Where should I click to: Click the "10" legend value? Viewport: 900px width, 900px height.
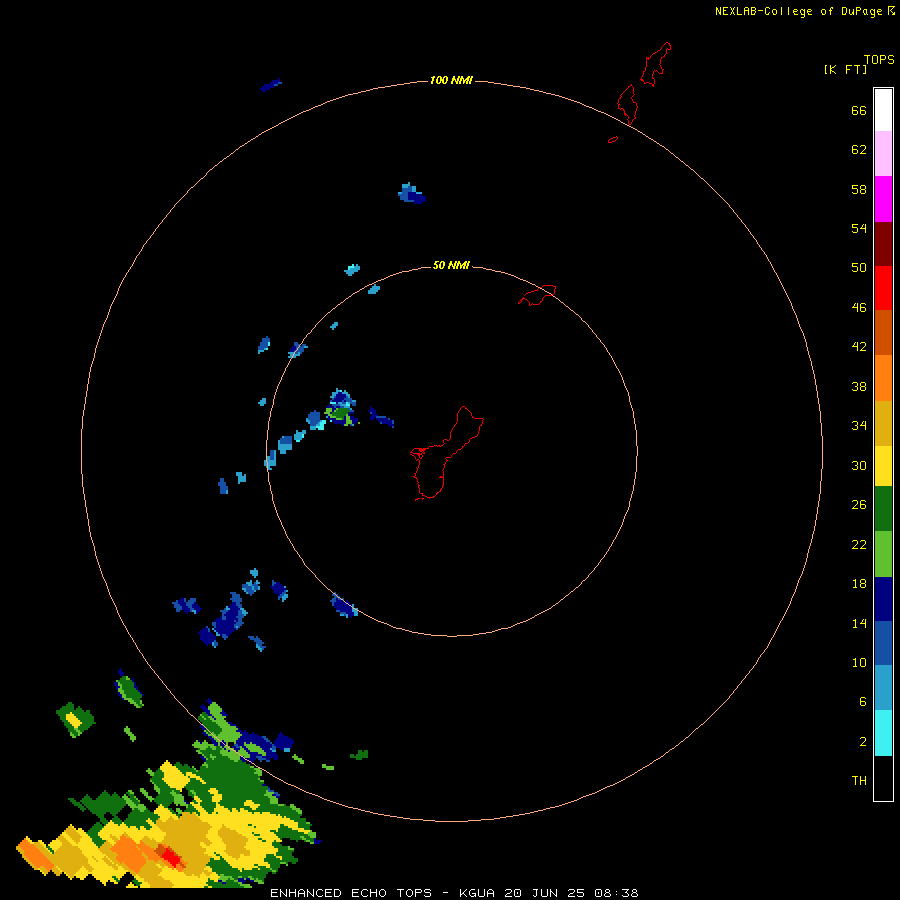pyautogui.click(x=859, y=662)
